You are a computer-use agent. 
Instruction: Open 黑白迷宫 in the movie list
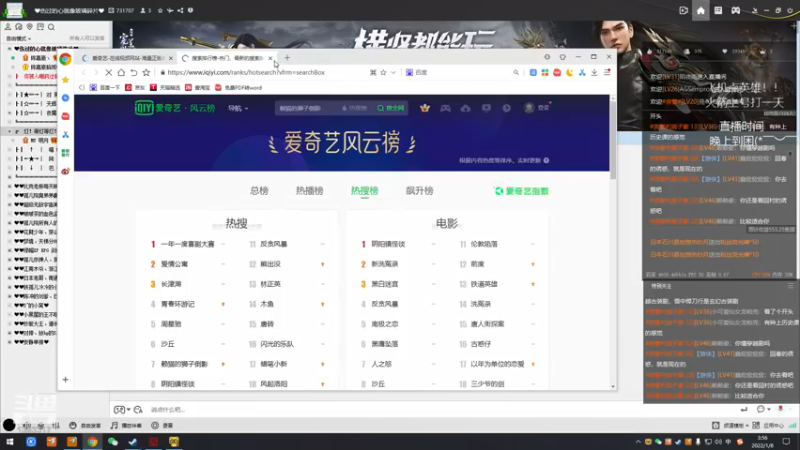coord(385,284)
